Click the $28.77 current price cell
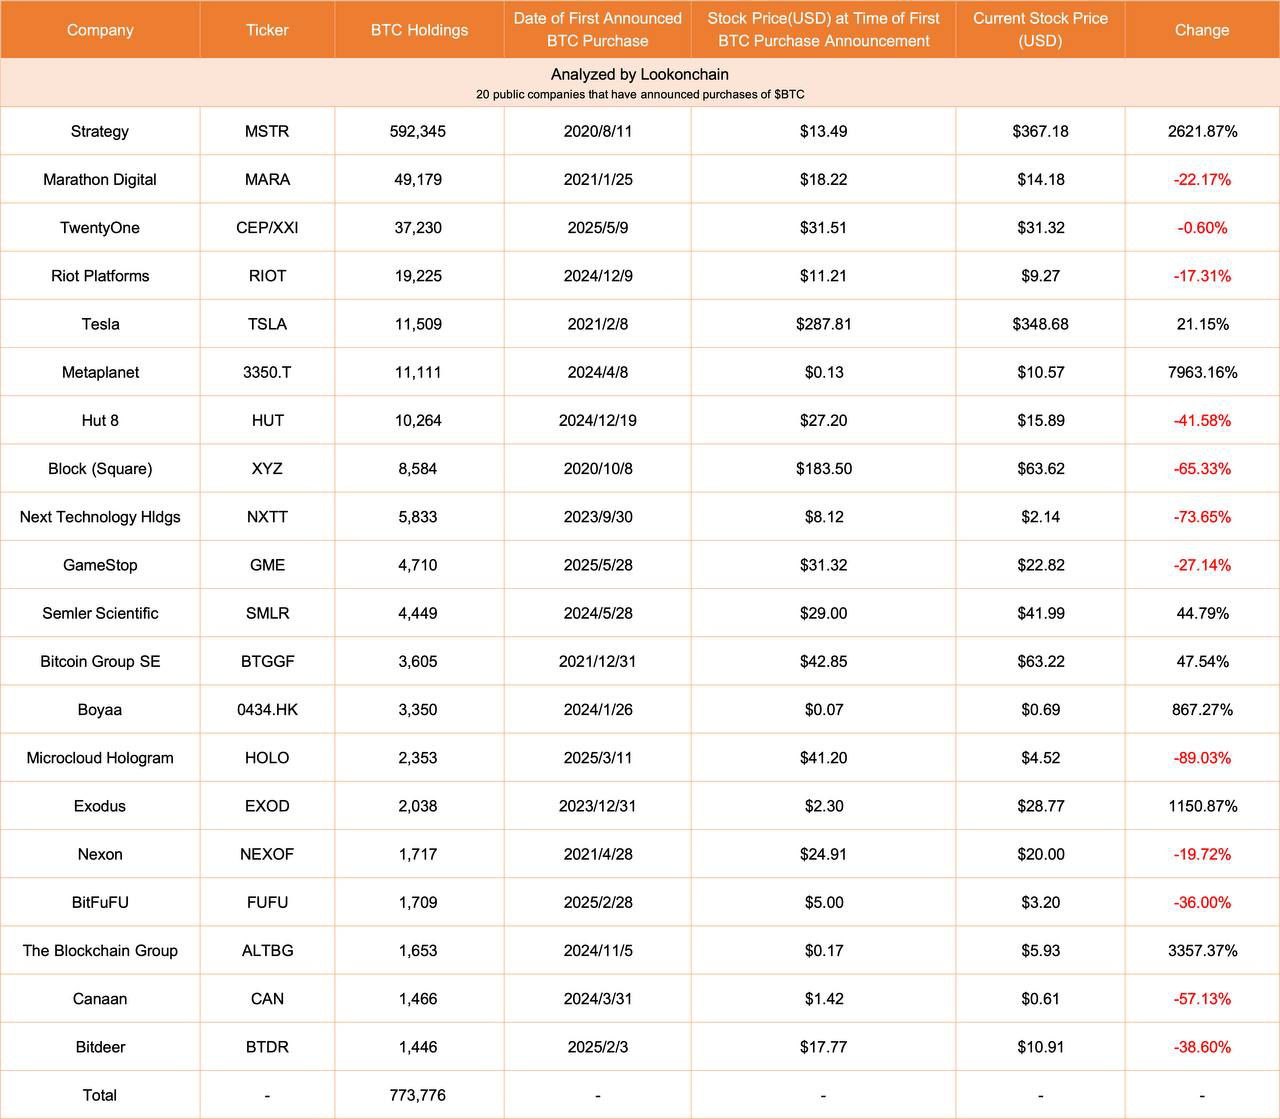Viewport: 1280px width, 1119px height. [x=1040, y=805]
